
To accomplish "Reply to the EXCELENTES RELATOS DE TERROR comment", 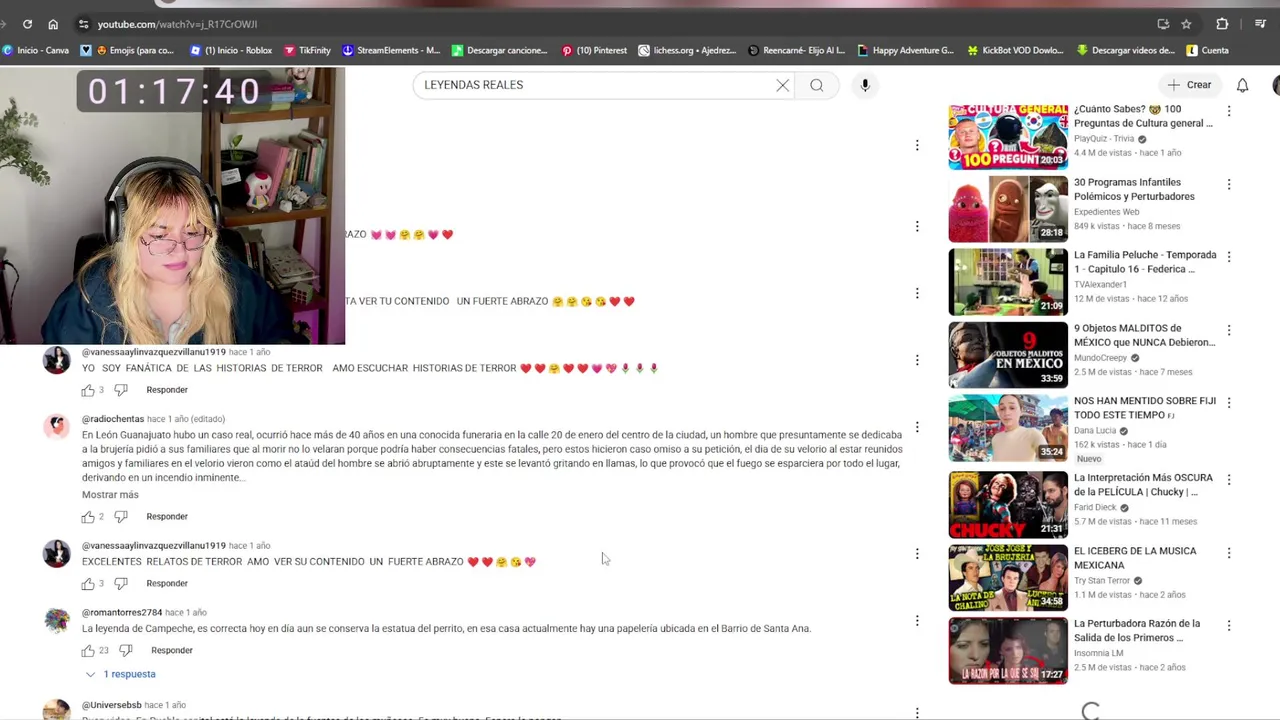I will [x=167, y=584].
